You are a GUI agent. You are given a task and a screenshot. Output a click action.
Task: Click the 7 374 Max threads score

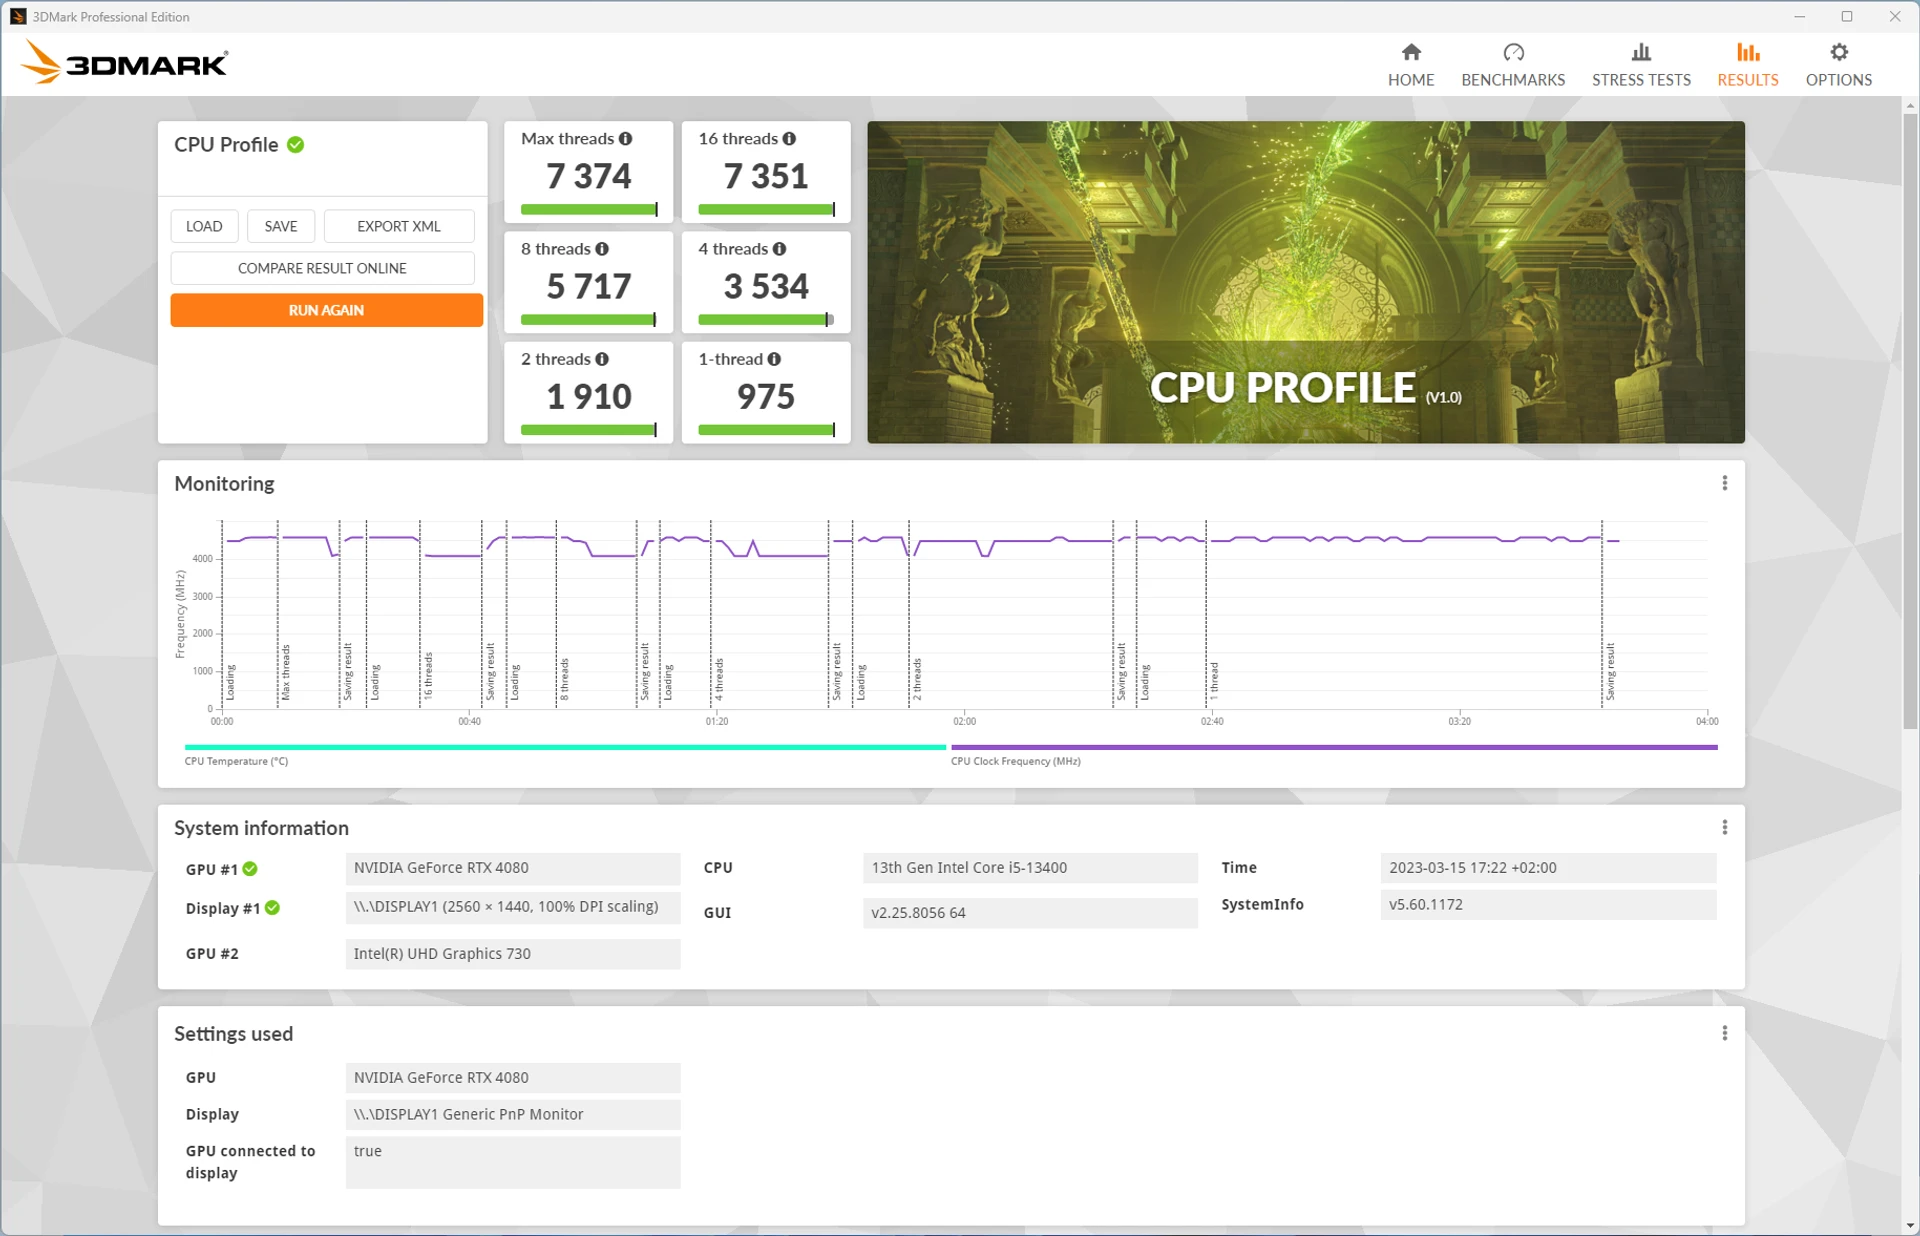click(x=589, y=176)
